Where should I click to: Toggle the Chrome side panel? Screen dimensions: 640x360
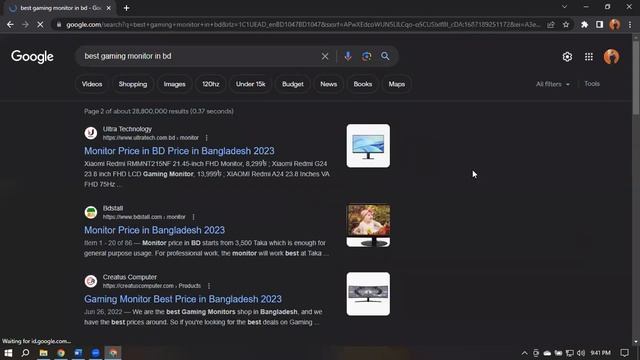click(599, 25)
